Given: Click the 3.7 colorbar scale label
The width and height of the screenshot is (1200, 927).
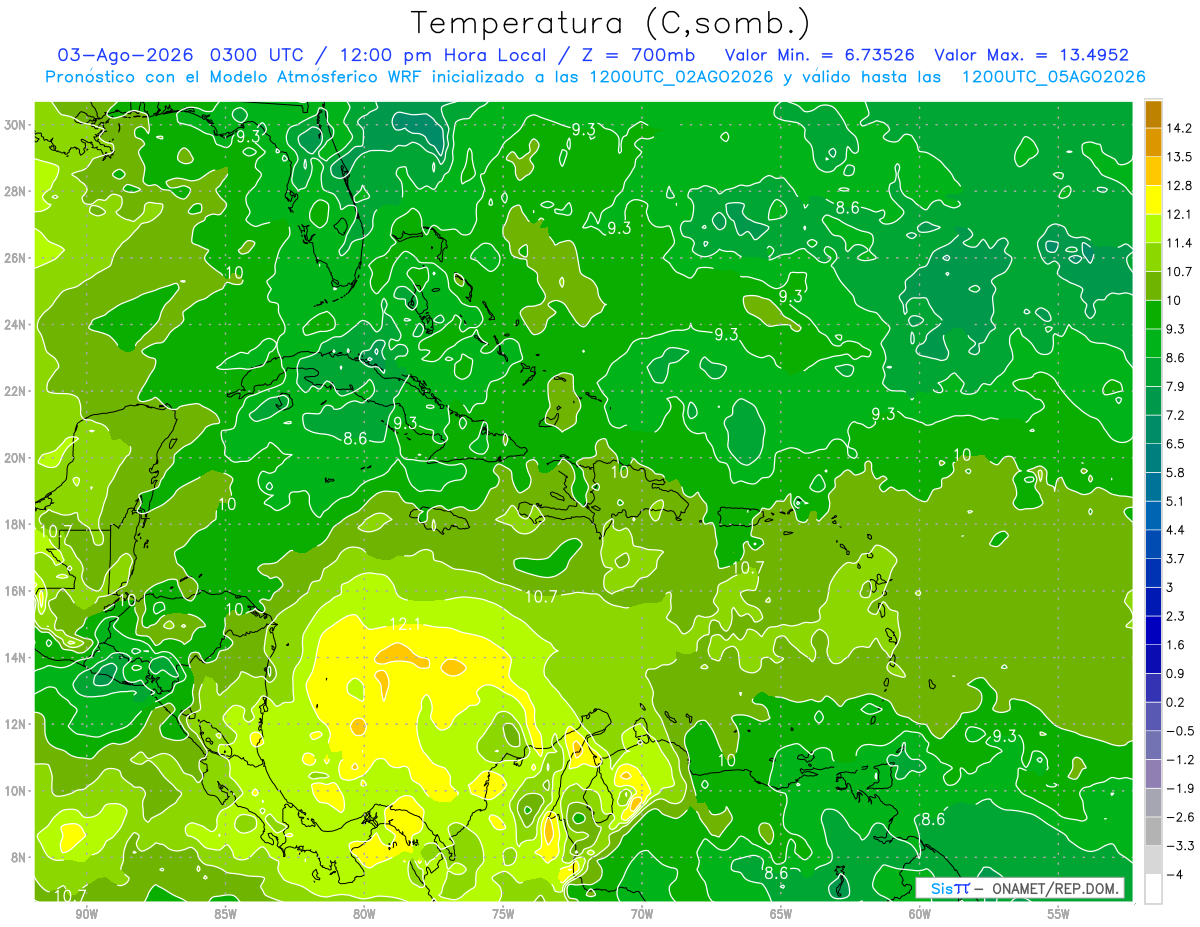Looking at the screenshot, I should click(1175, 558).
